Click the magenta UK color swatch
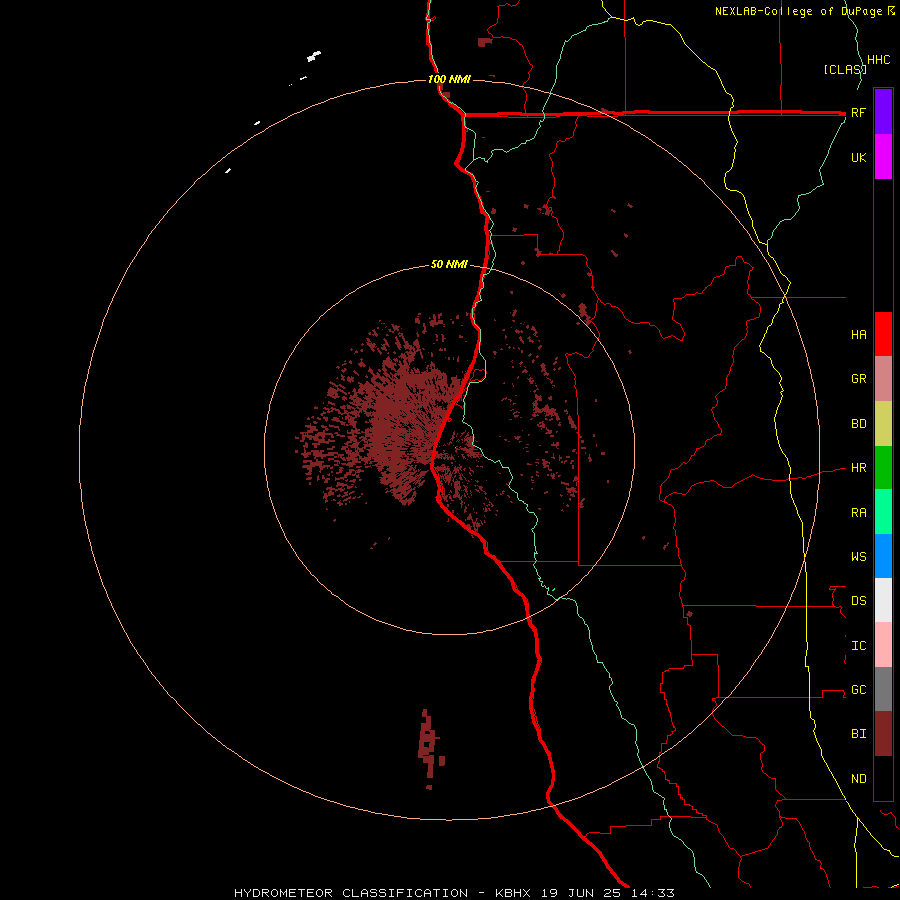This screenshot has width=900, height=900. [x=883, y=157]
